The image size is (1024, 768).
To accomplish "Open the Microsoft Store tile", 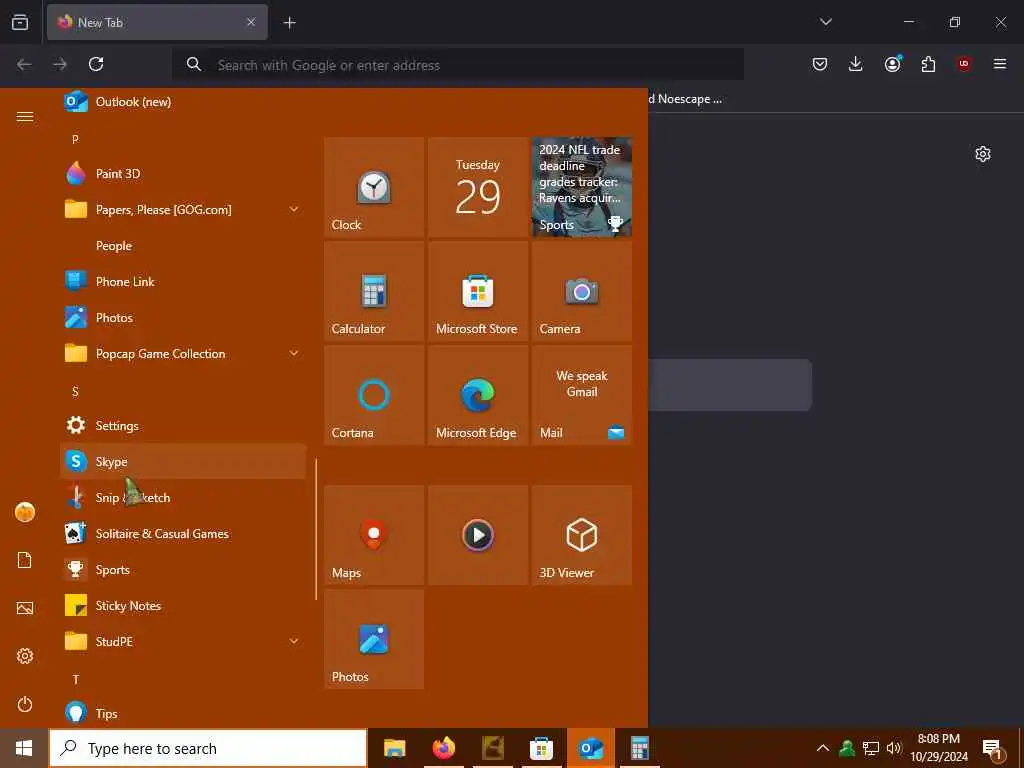I will coord(478,291).
